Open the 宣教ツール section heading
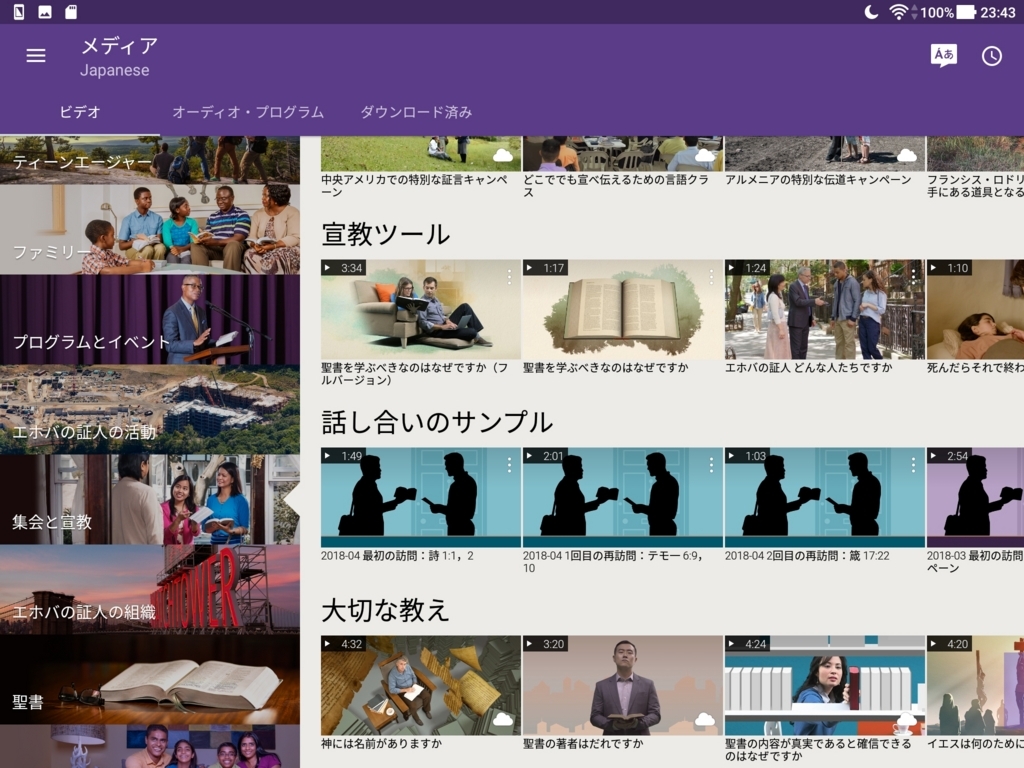Viewport: 1024px width, 768px height. (385, 234)
